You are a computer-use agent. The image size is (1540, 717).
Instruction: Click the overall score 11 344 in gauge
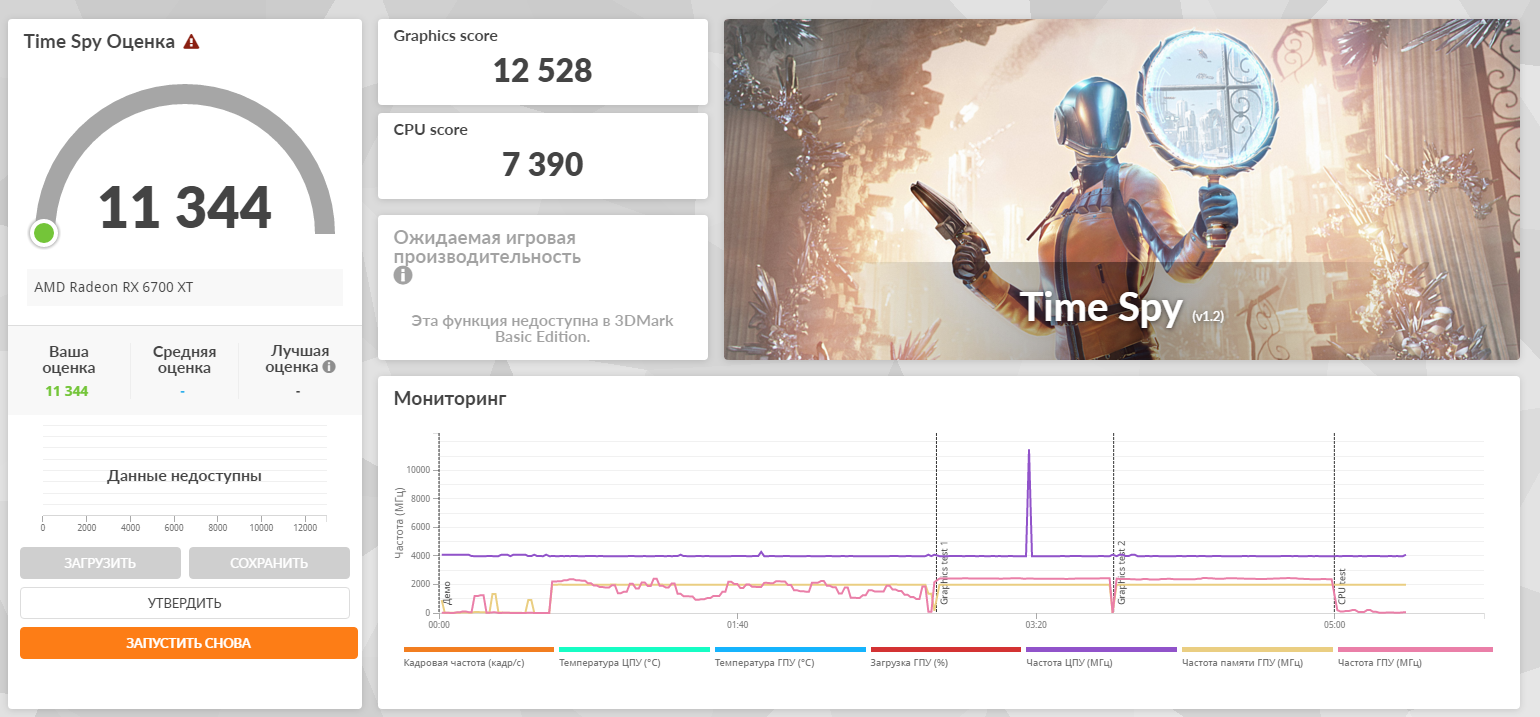click(x=185, y=208)
